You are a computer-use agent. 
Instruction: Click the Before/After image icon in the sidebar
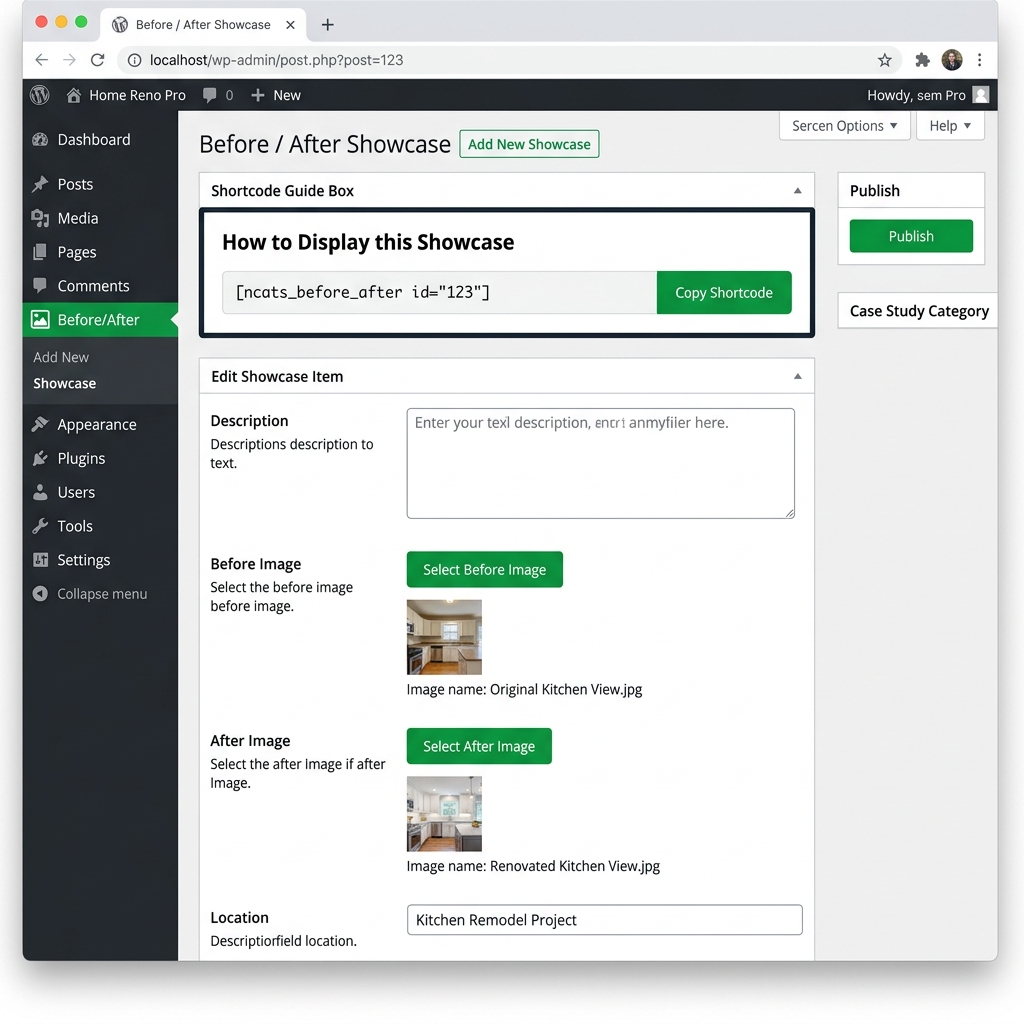coord(40,319)
